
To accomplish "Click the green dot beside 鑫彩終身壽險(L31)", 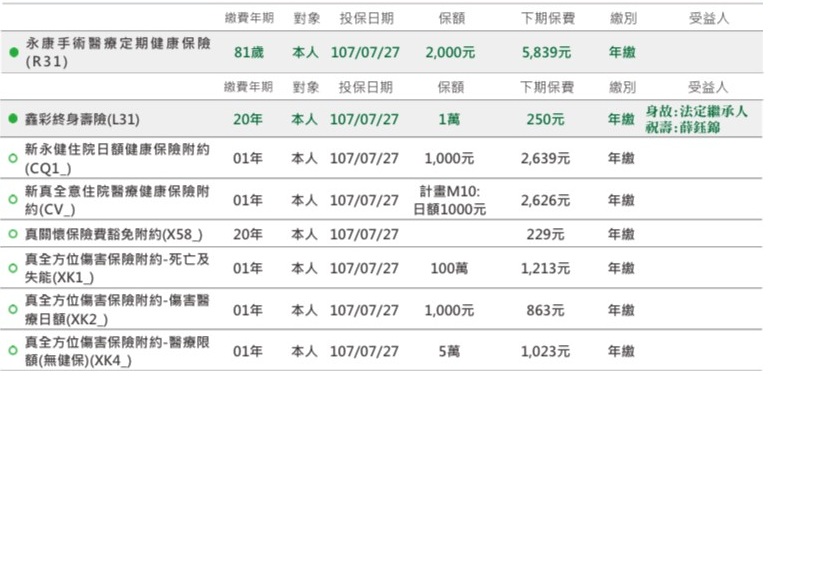I will pyautogui.click(x=14, y=119).
